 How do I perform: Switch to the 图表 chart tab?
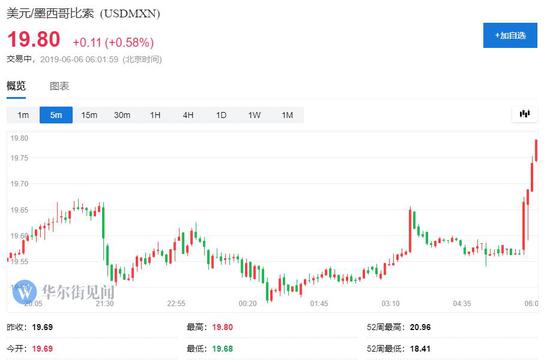tap(59, 86)
